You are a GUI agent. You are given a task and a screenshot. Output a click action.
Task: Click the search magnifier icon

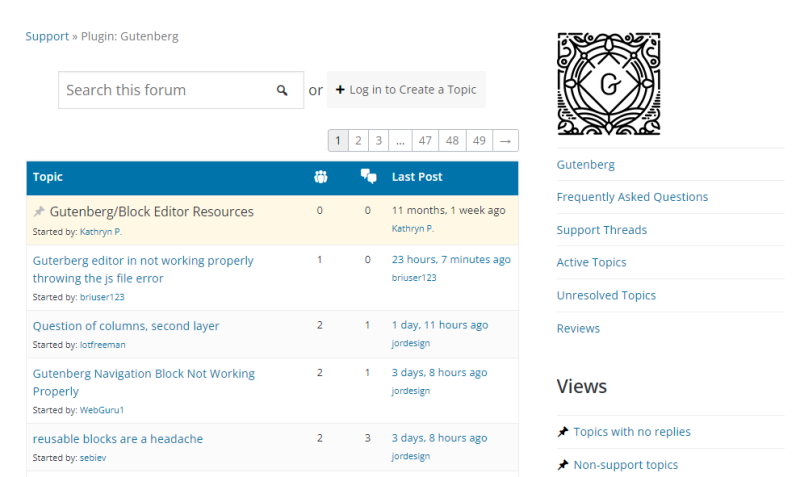point(282,90)
